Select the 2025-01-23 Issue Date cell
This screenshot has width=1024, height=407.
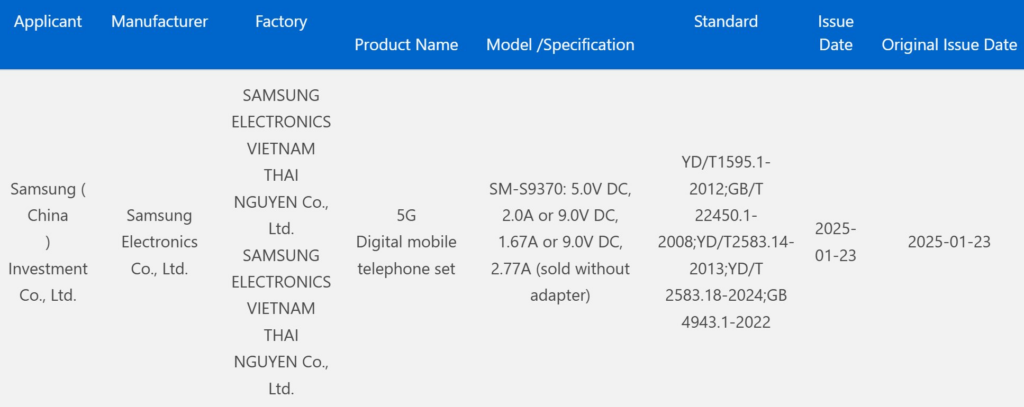click(x=835, y=242)
